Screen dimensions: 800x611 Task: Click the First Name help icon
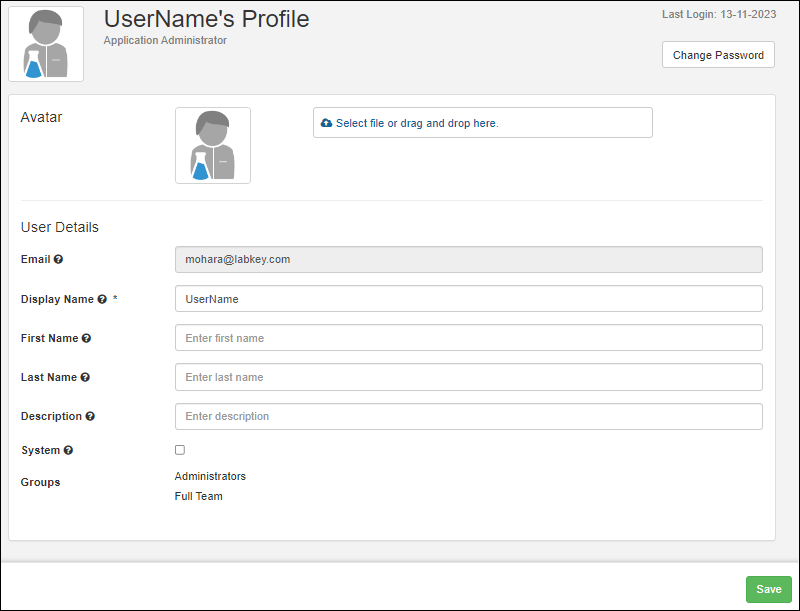tap(86, 339)
